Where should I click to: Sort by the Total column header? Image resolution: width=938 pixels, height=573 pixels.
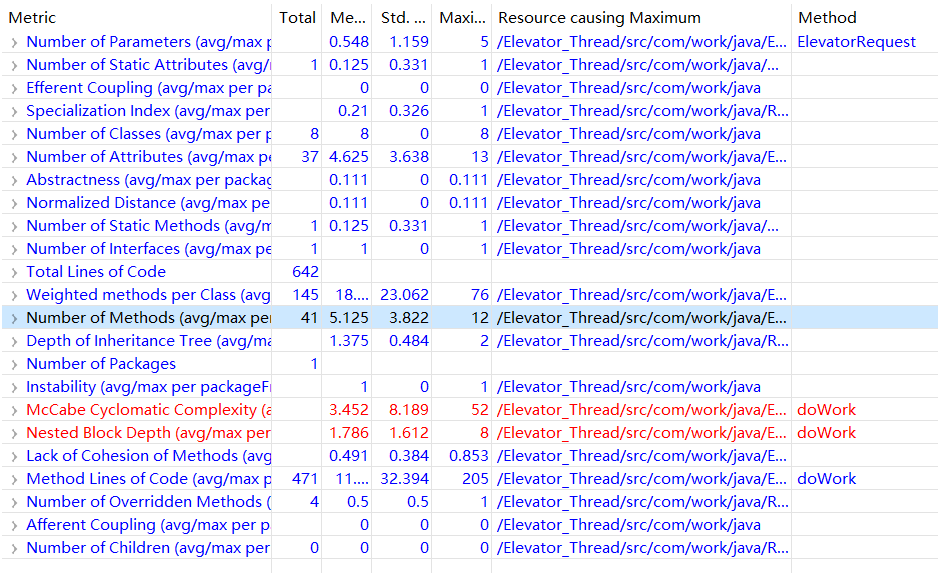point(297,17)
